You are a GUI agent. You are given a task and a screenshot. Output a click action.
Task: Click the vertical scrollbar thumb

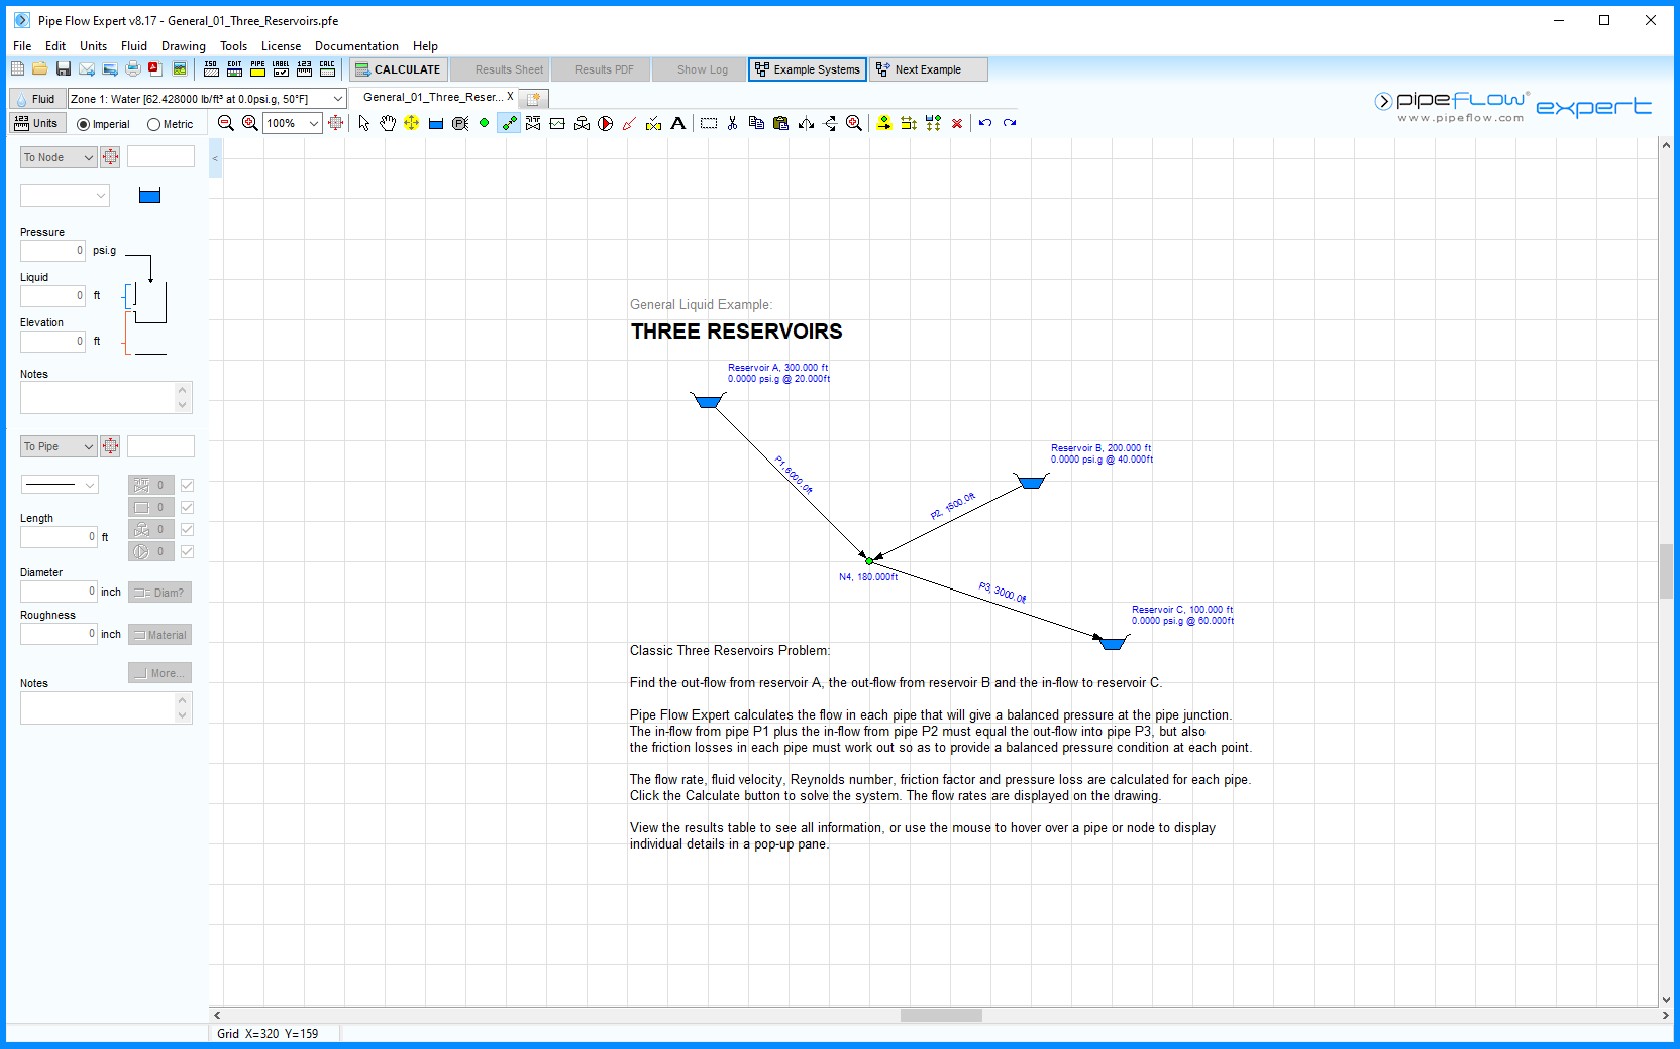point(1666,571)
